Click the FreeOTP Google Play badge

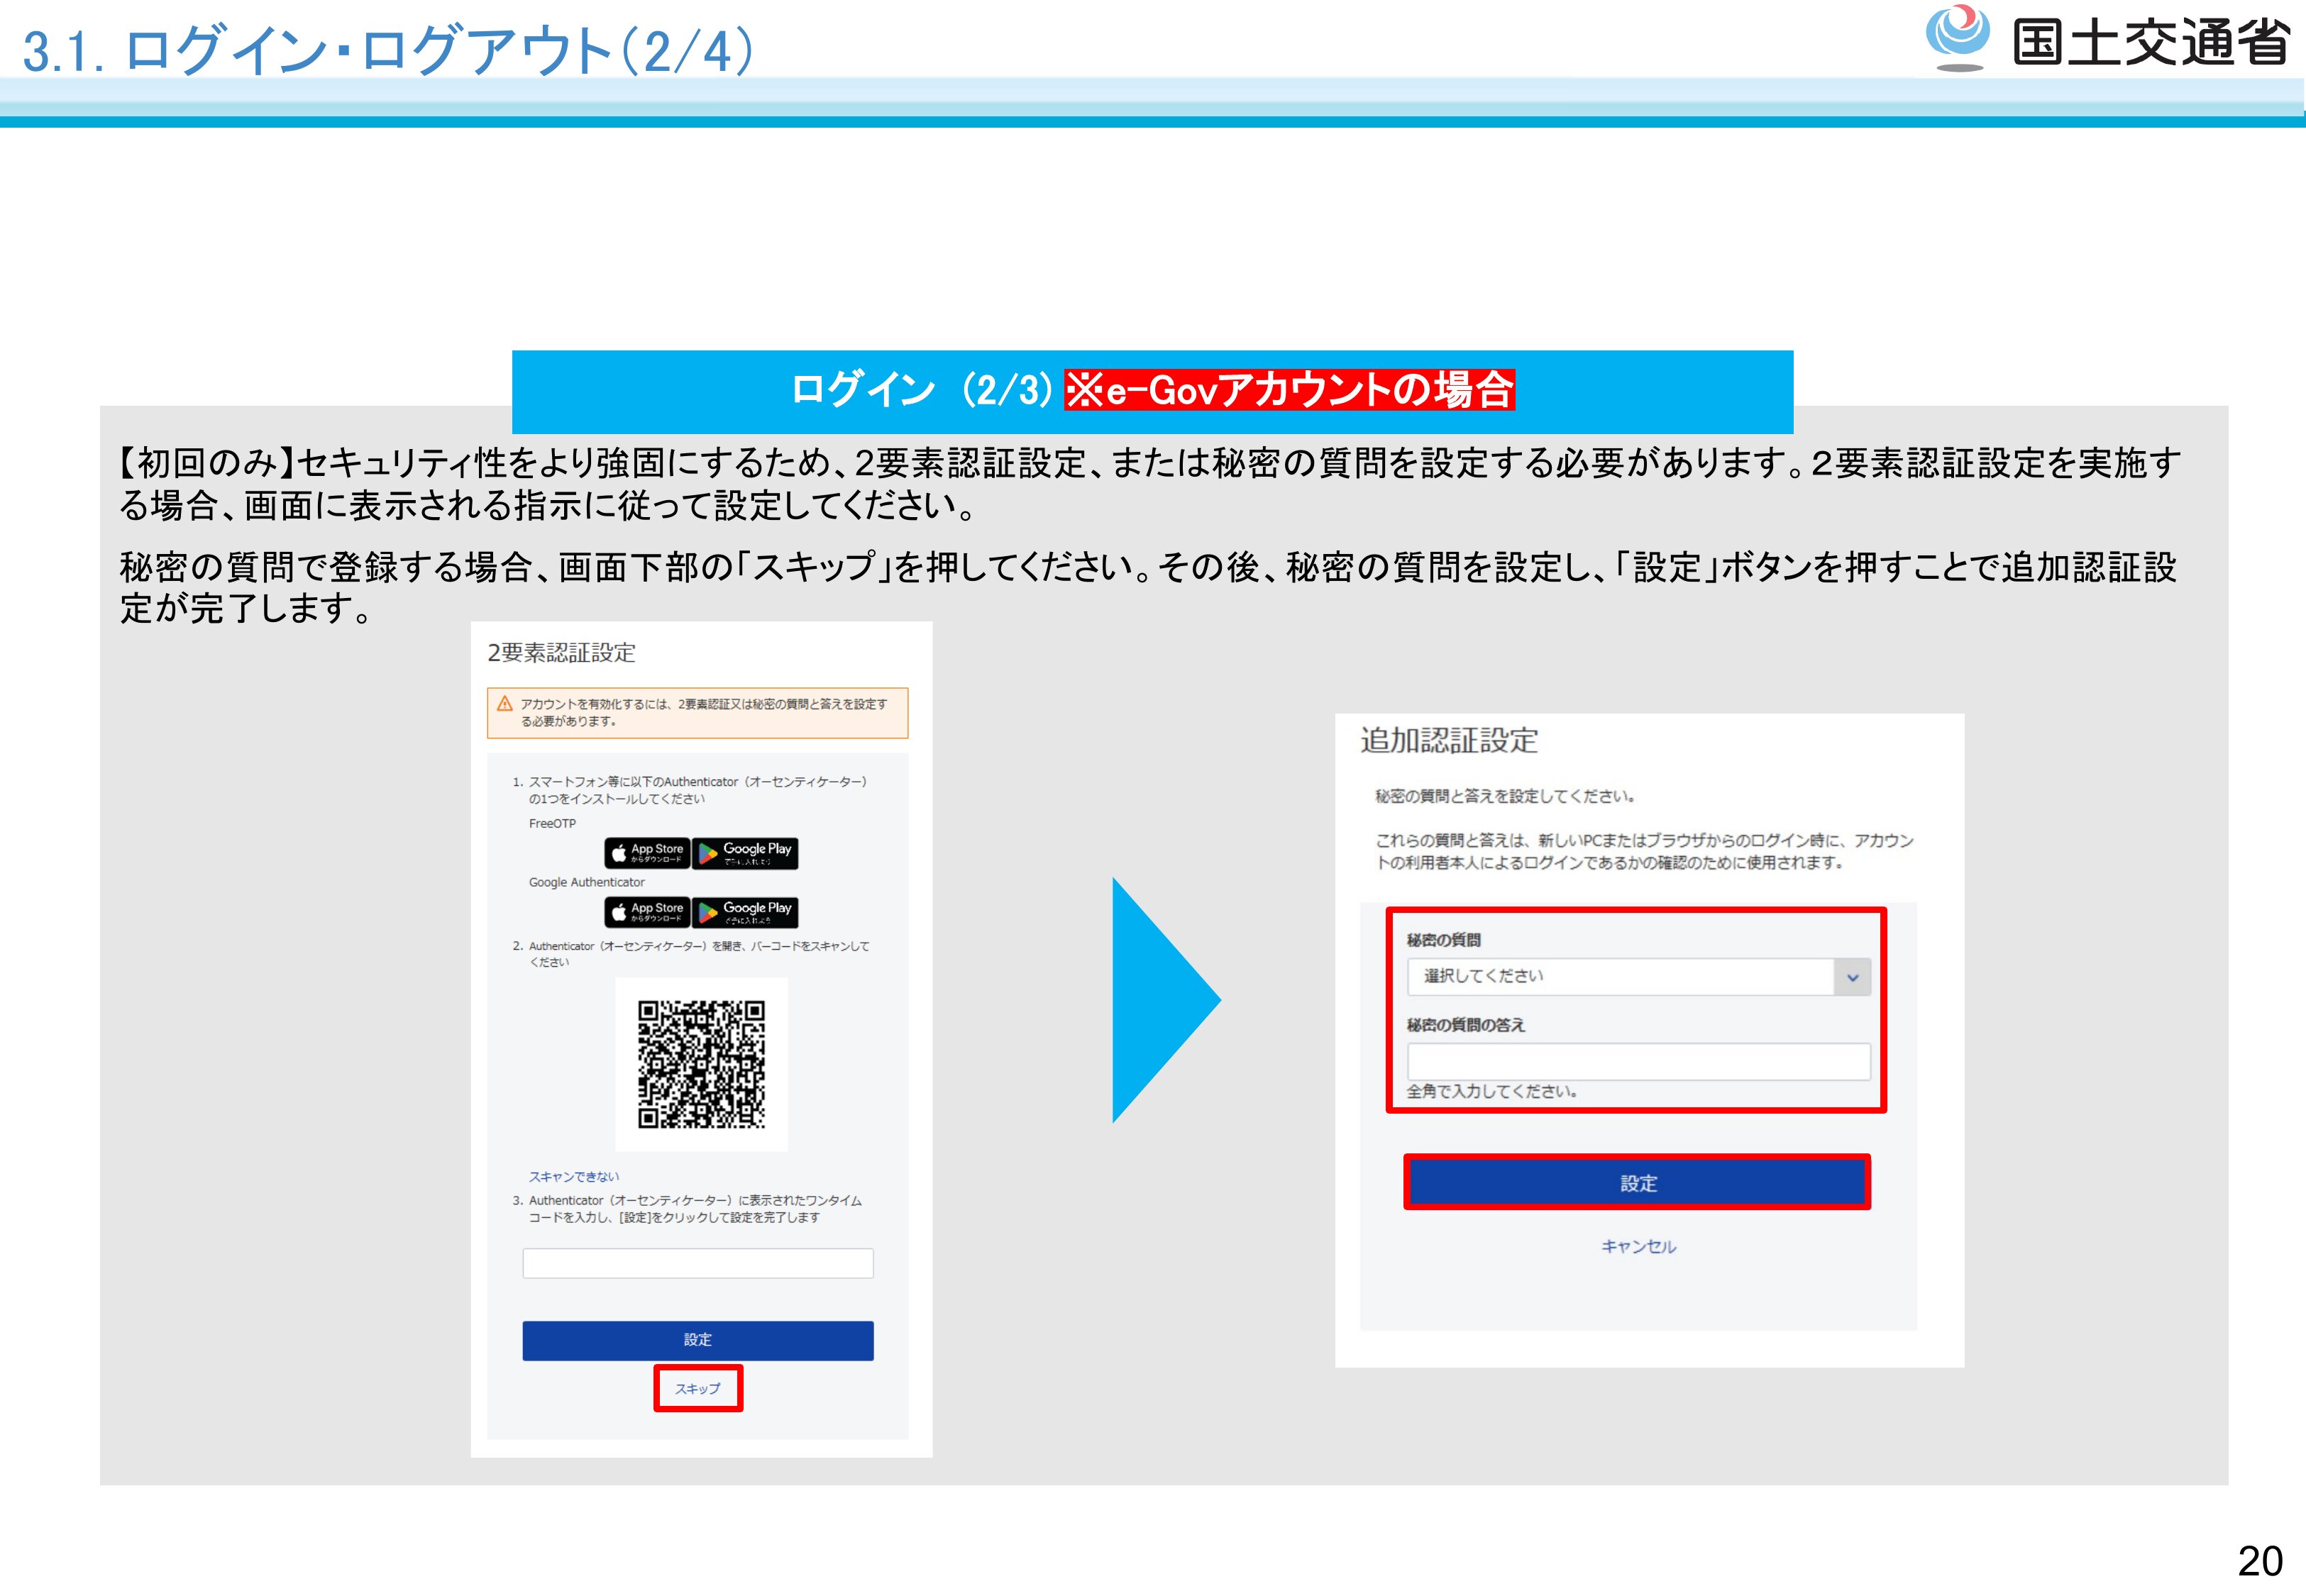click(745, 853)
